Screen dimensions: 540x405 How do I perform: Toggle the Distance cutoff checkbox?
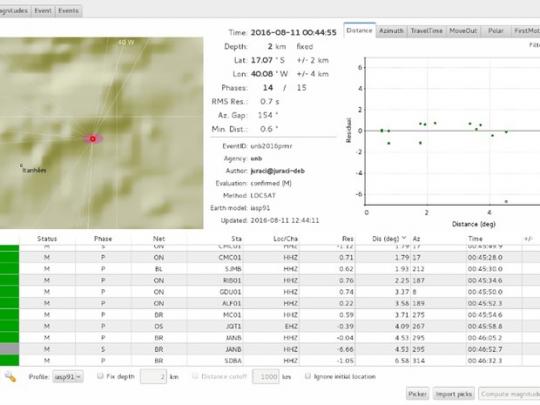[195, 376]
